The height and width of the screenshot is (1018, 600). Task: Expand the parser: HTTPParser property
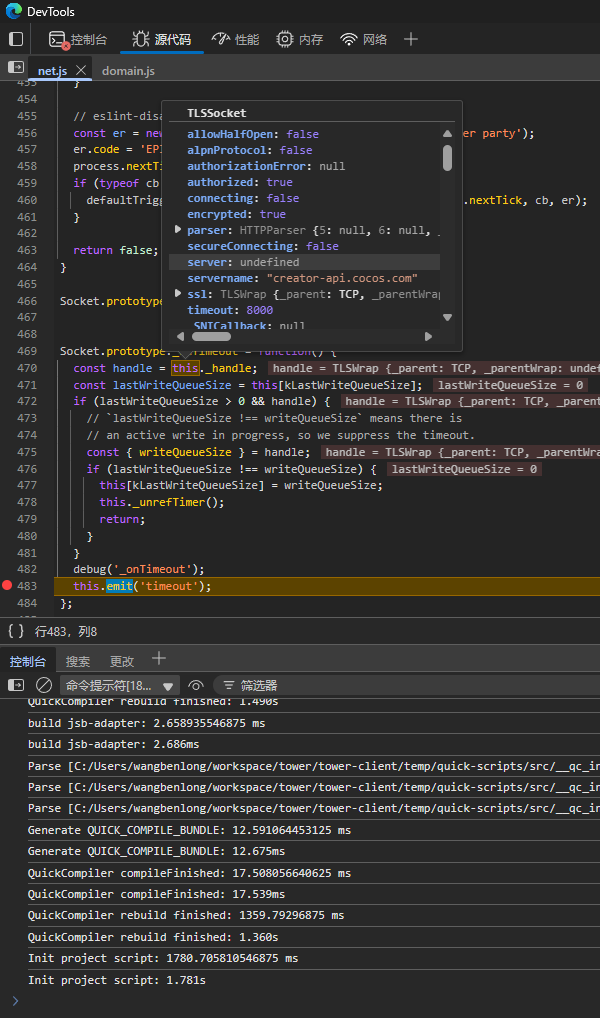(178, 230)
